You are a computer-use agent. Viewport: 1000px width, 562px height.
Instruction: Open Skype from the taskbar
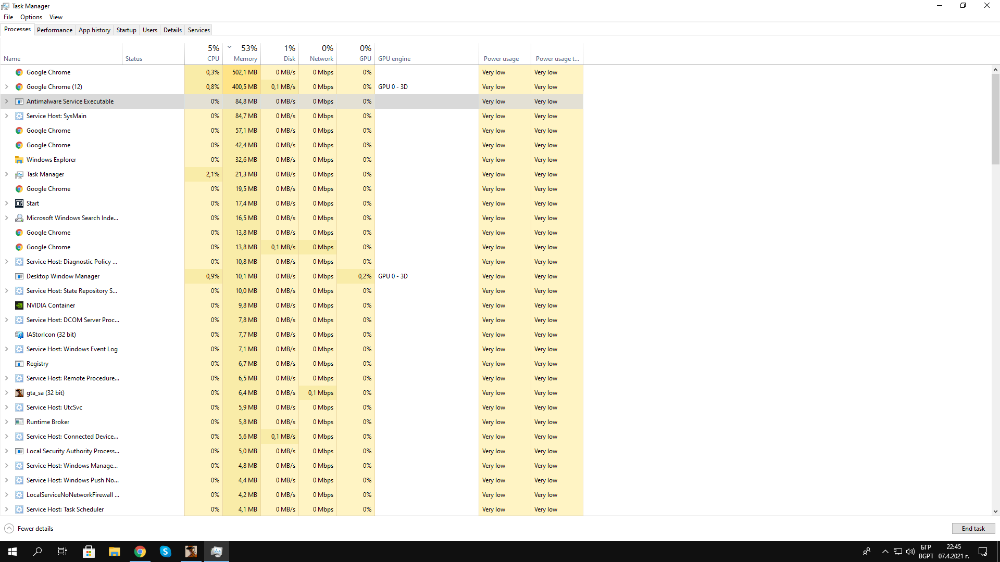tap(165, 552)
